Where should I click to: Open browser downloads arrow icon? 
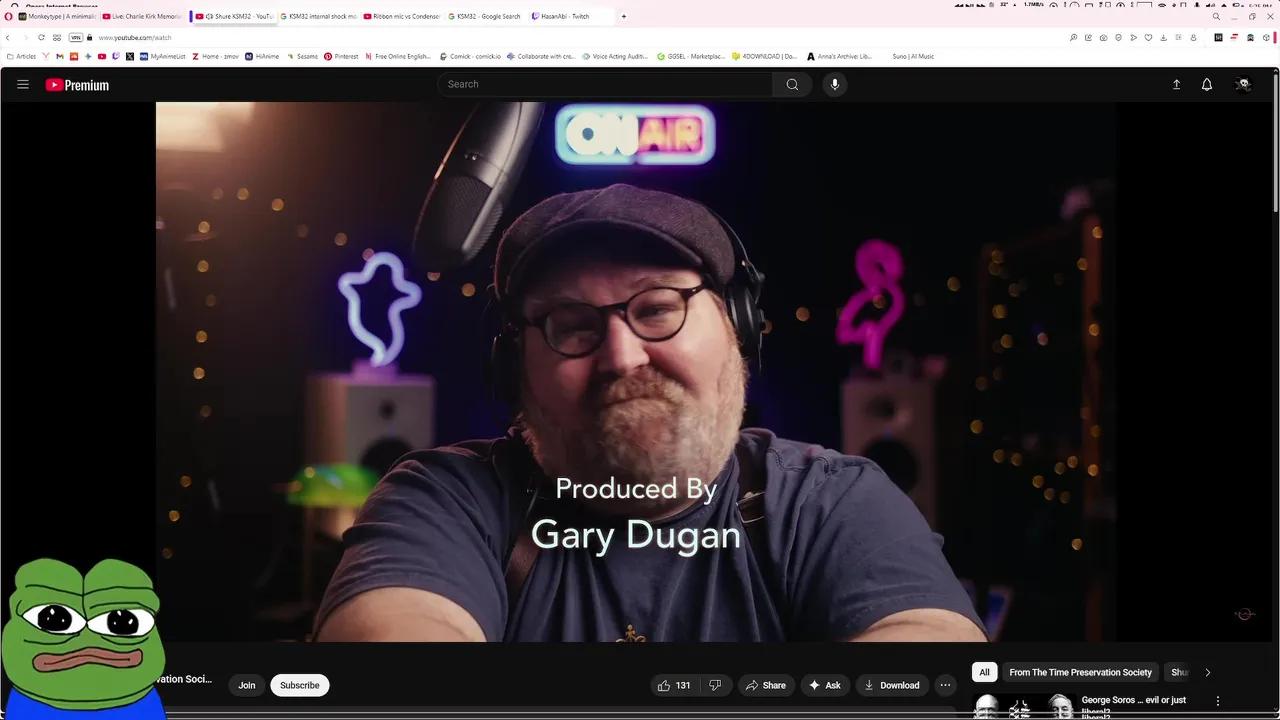[x=1163, y=38]
